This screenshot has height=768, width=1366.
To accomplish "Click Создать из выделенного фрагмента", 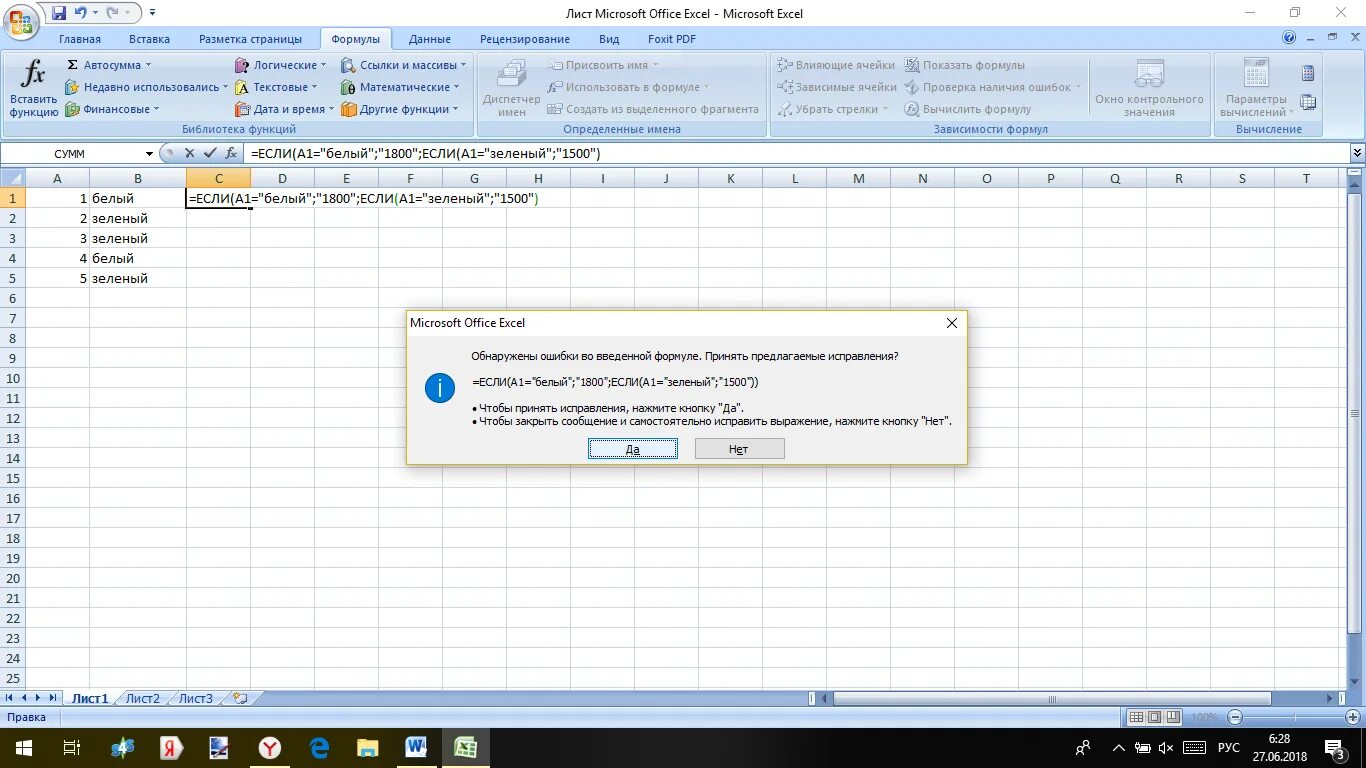I will point(653,109).
